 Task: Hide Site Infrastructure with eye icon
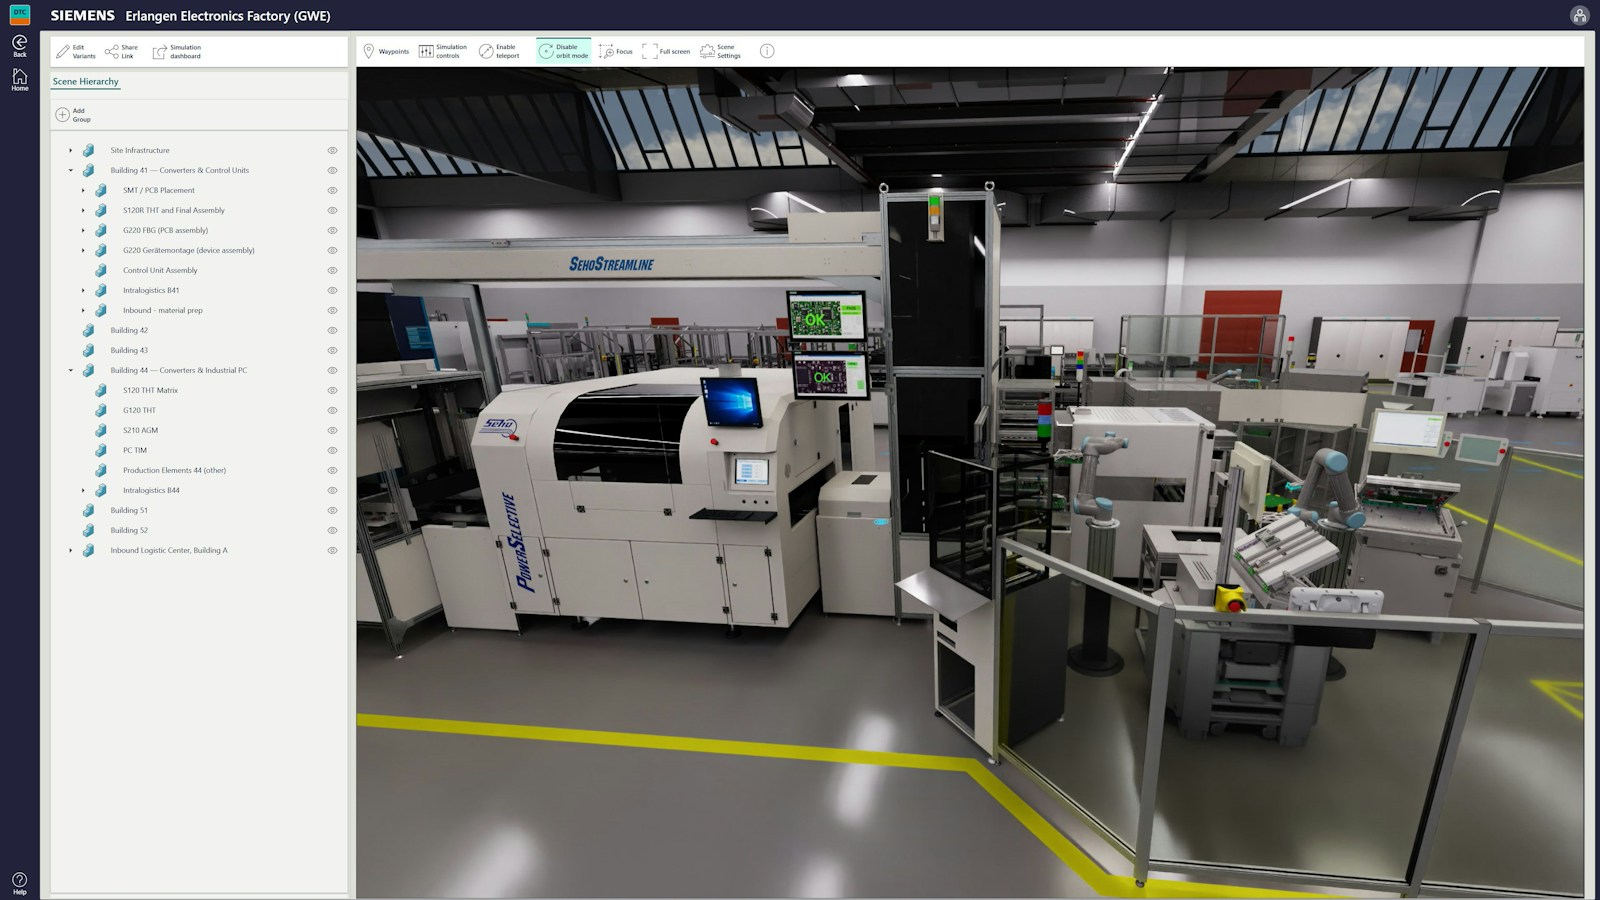pyautogui.click(x=332, y=150)
